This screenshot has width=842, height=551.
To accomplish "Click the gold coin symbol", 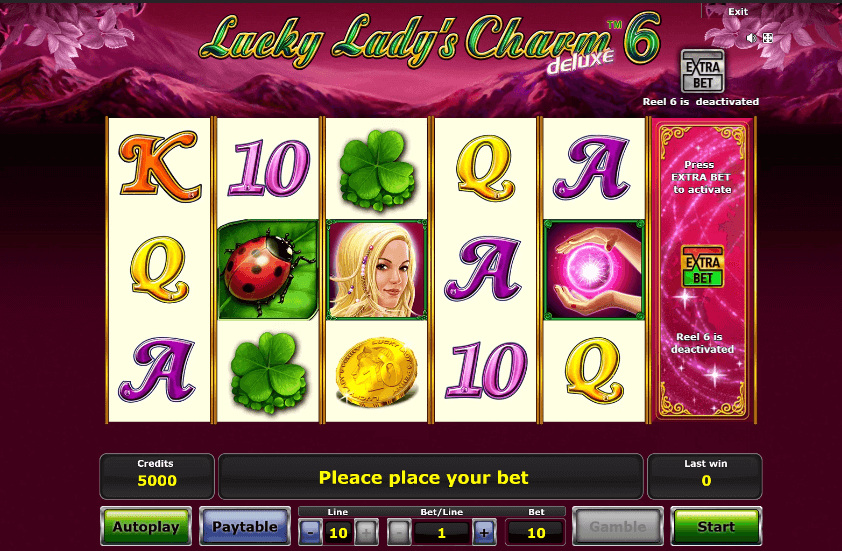I will click(376, 371).
